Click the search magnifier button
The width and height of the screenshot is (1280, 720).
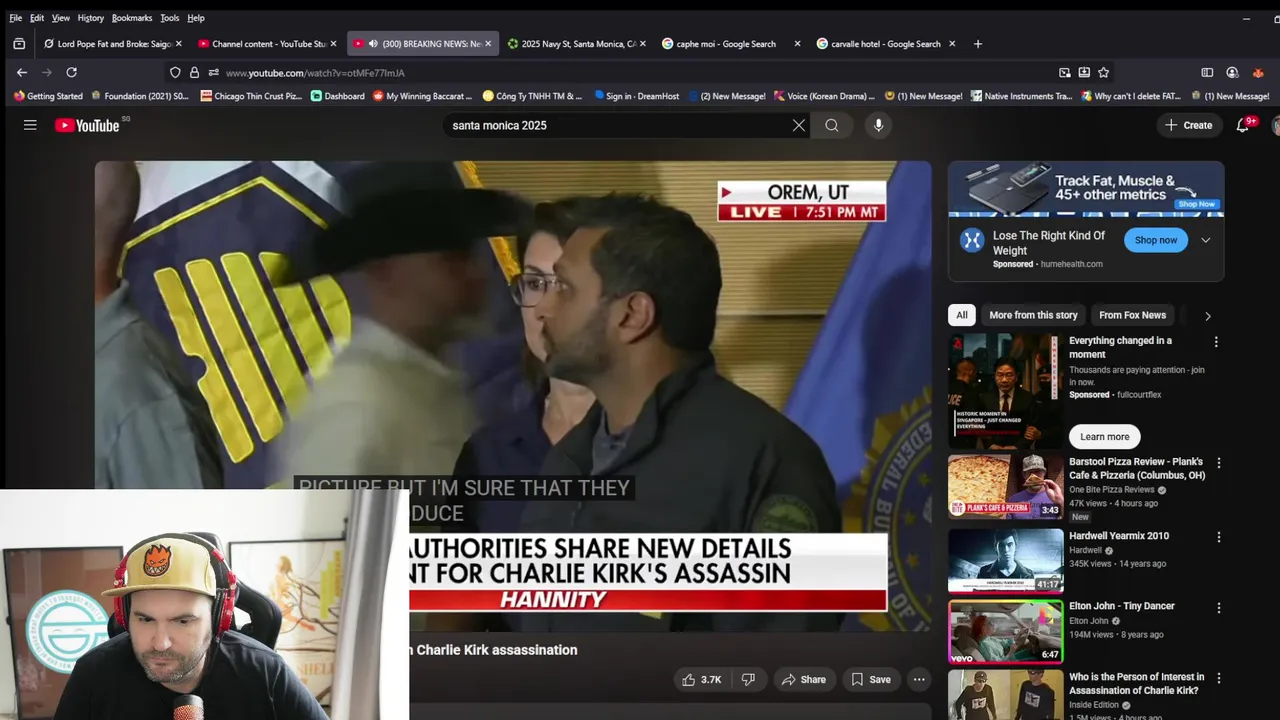[832, 125]
